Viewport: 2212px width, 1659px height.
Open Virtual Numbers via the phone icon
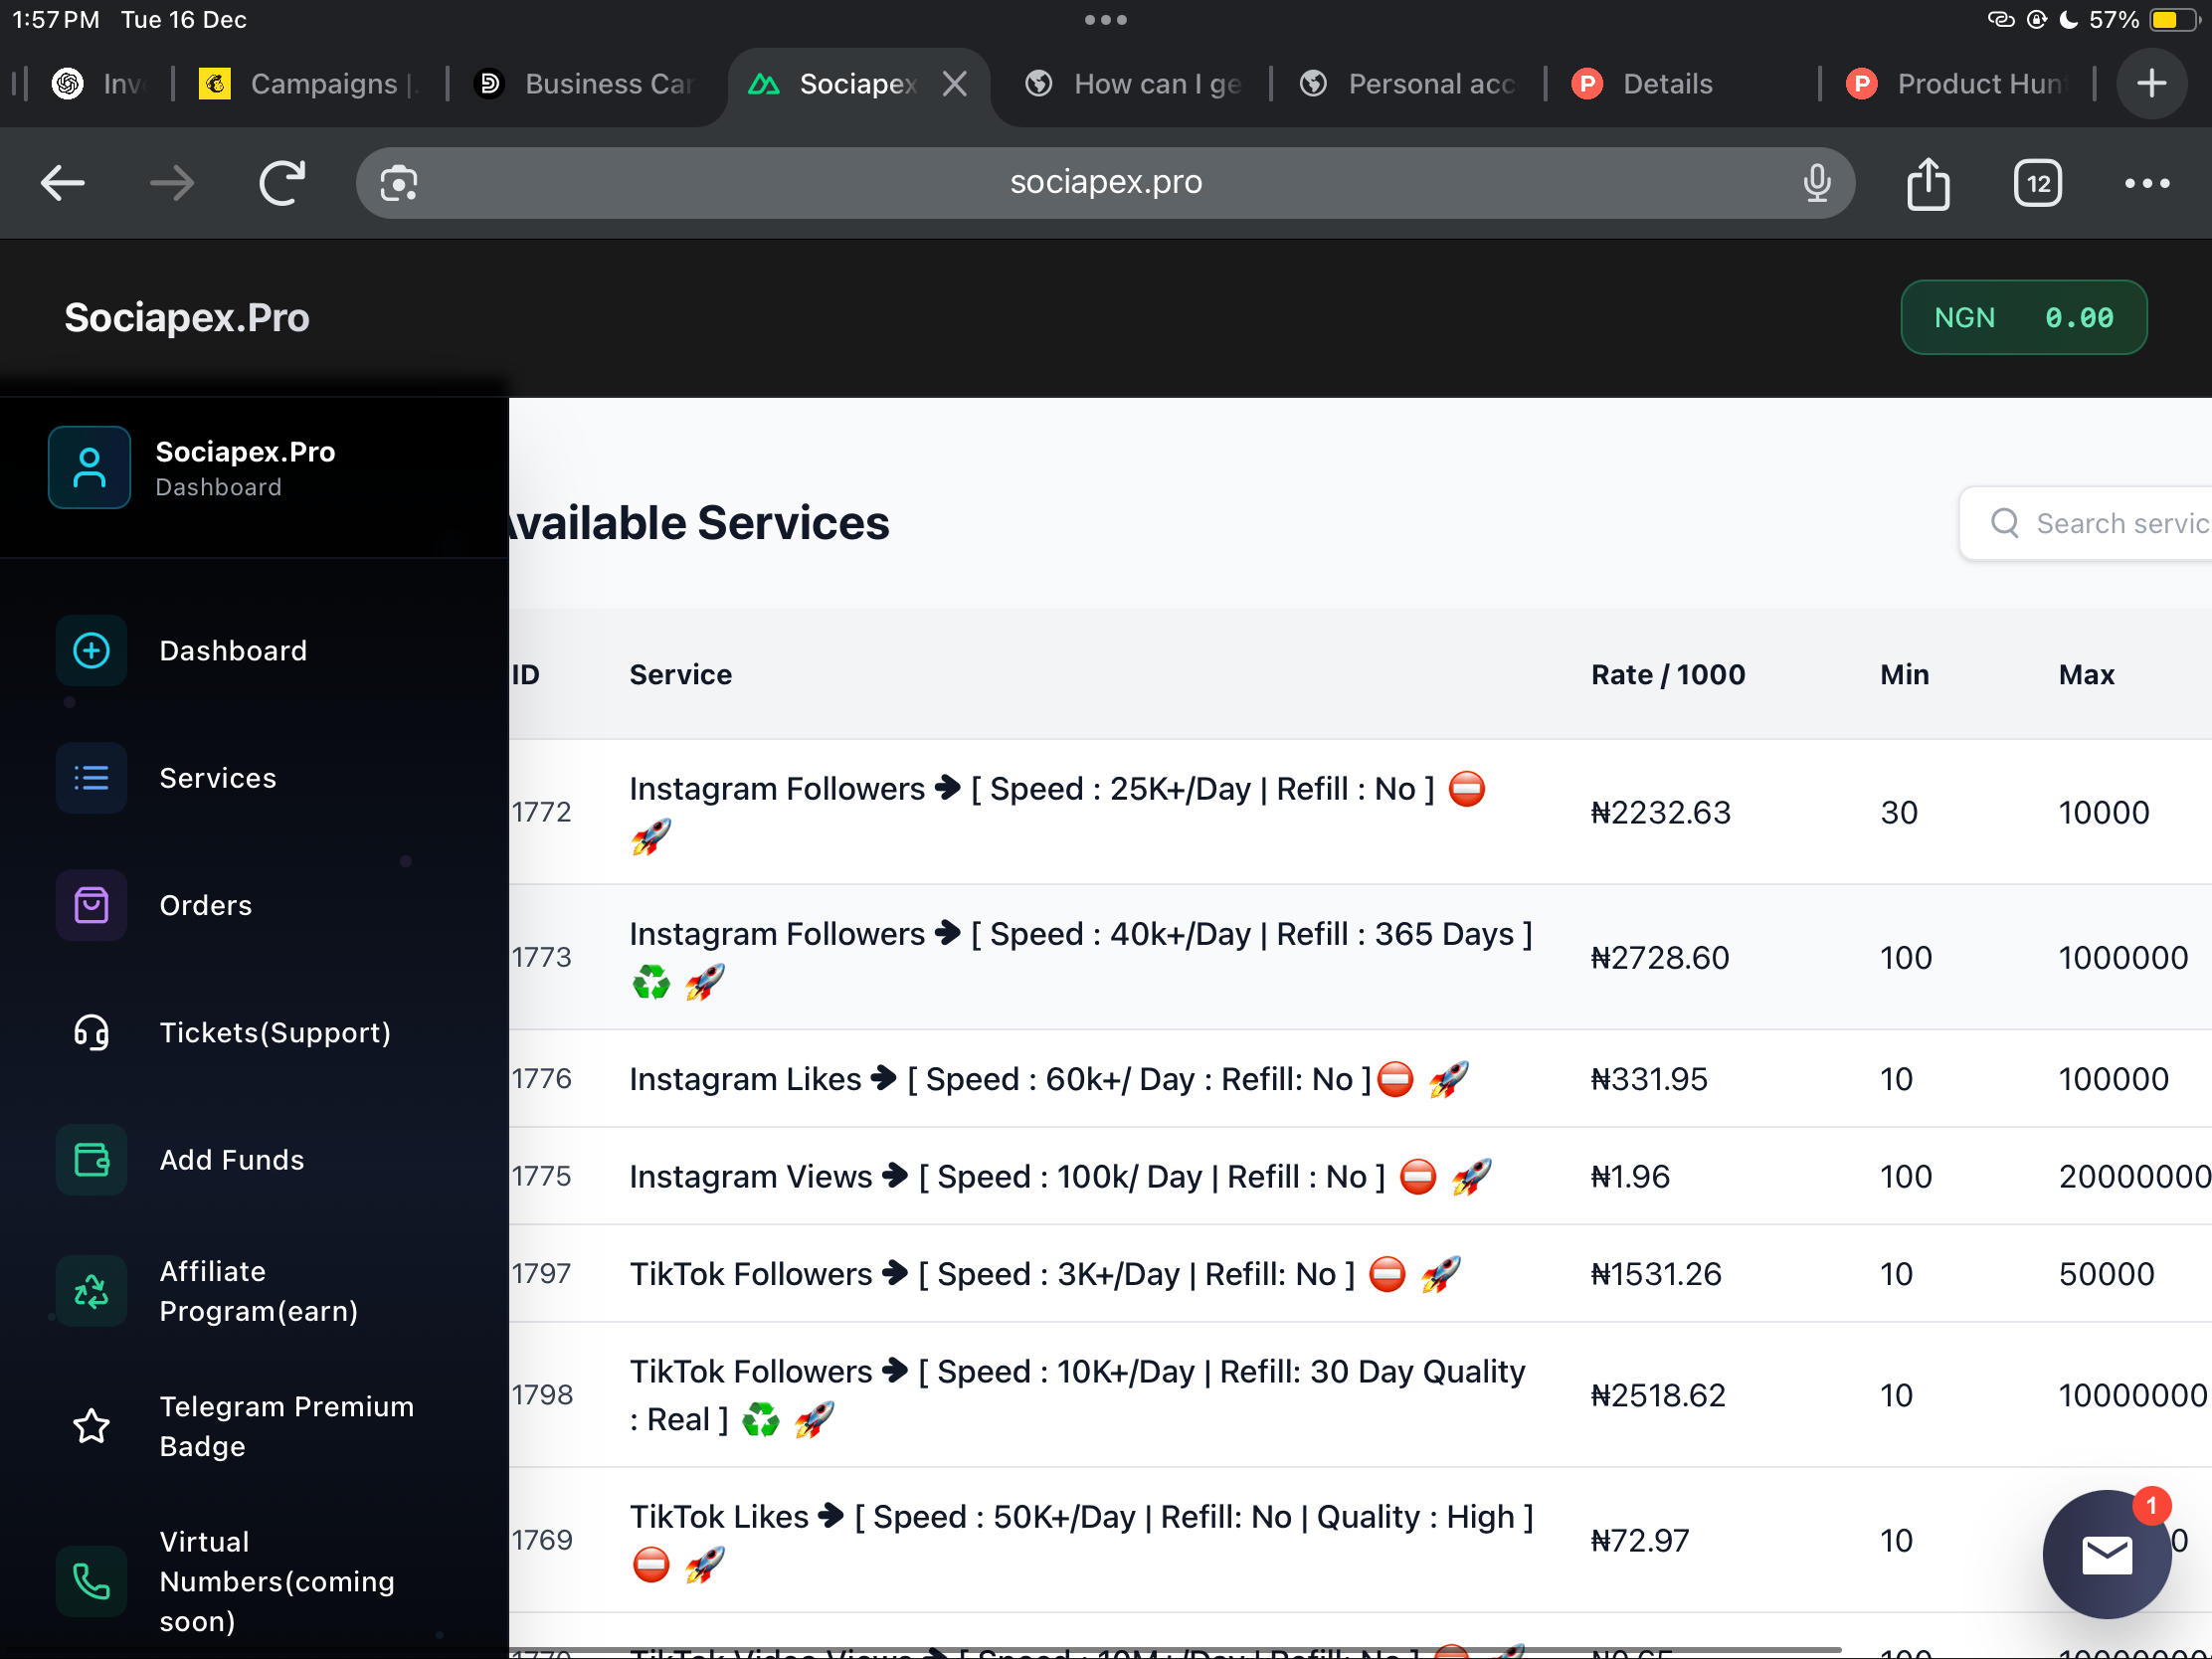[x=91, y=1581]
